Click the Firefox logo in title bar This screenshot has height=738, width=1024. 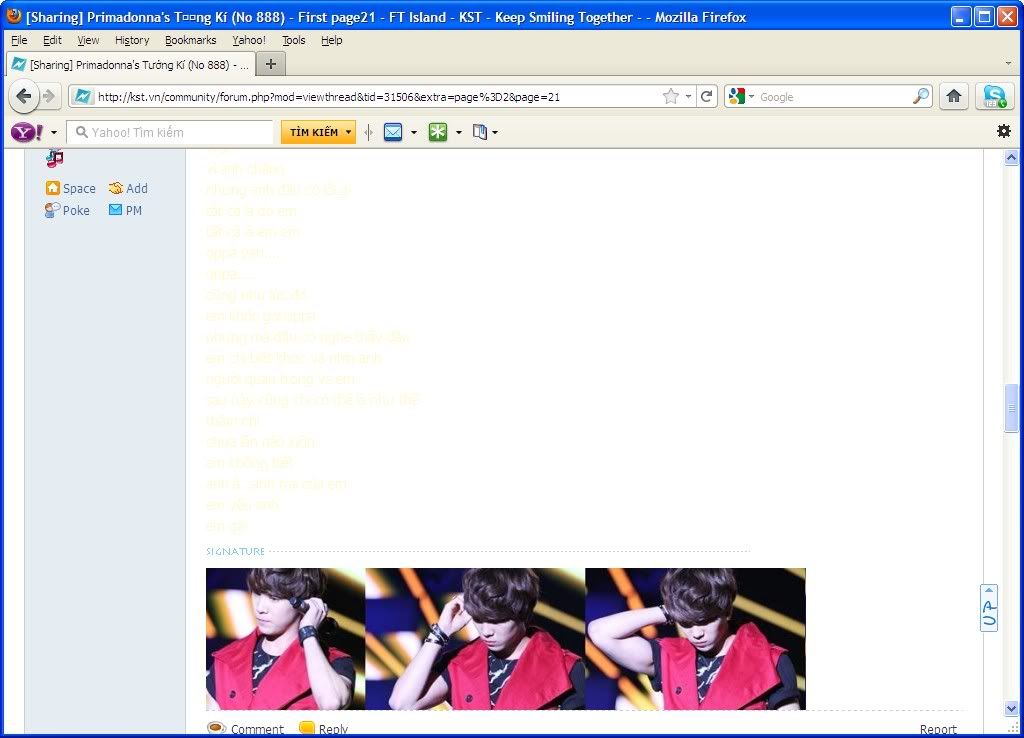[x=13, y=16]
